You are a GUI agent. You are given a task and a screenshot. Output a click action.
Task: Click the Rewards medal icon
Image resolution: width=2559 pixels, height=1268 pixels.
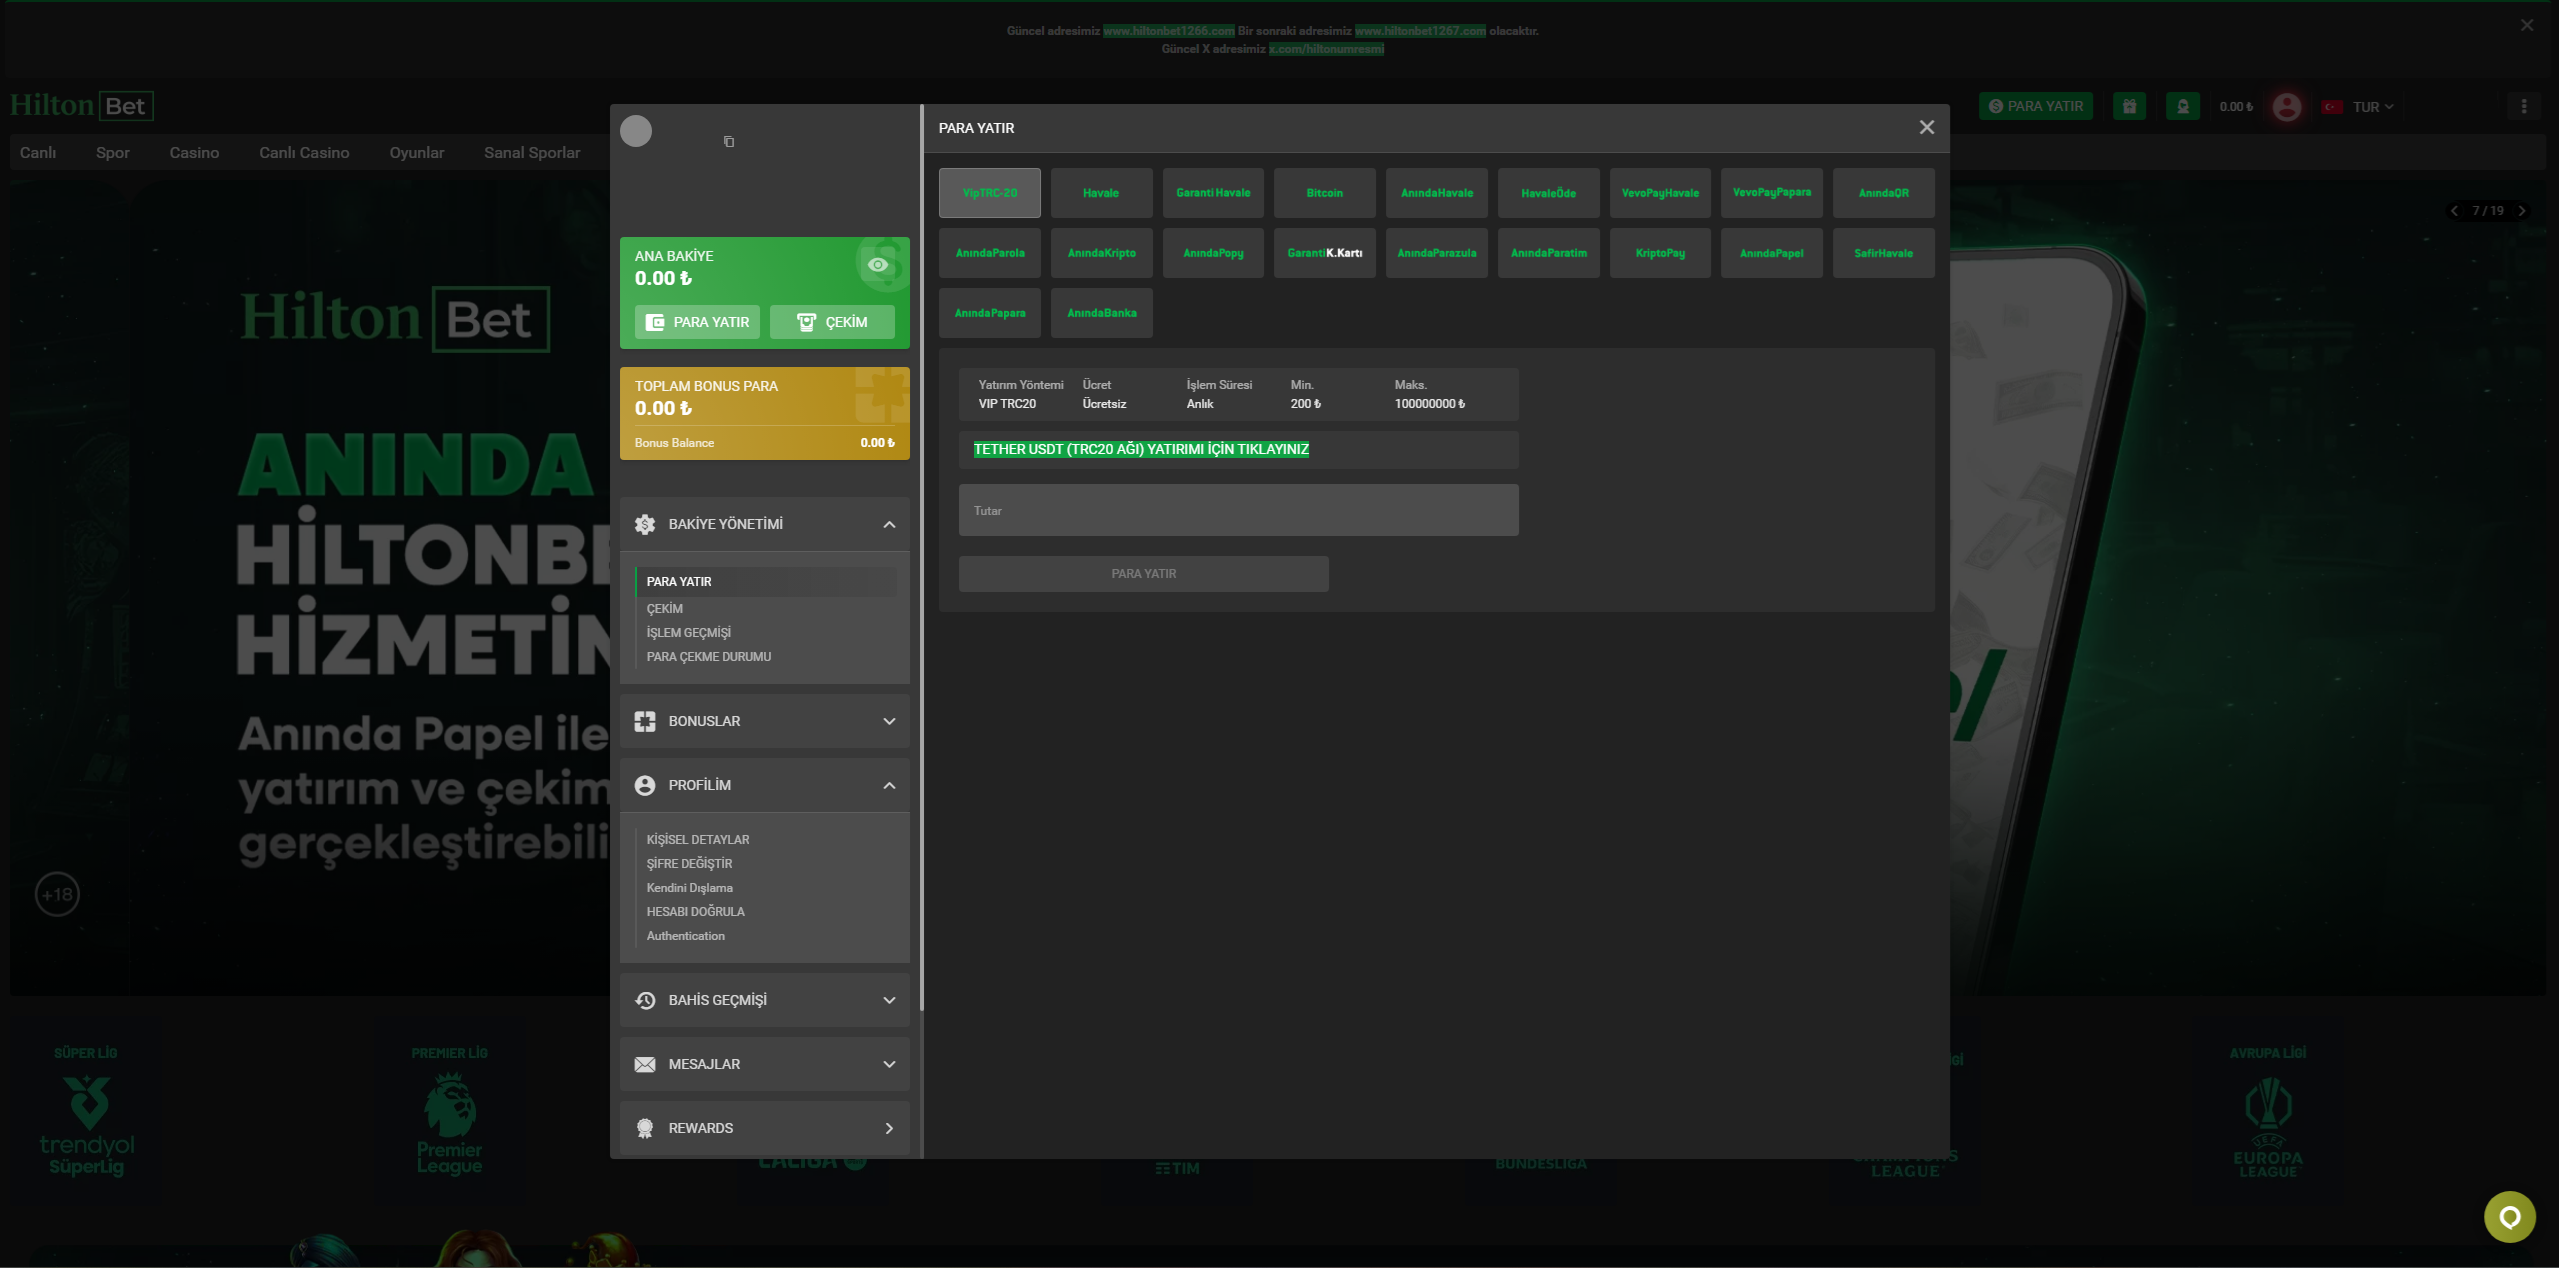(645, 1128)
